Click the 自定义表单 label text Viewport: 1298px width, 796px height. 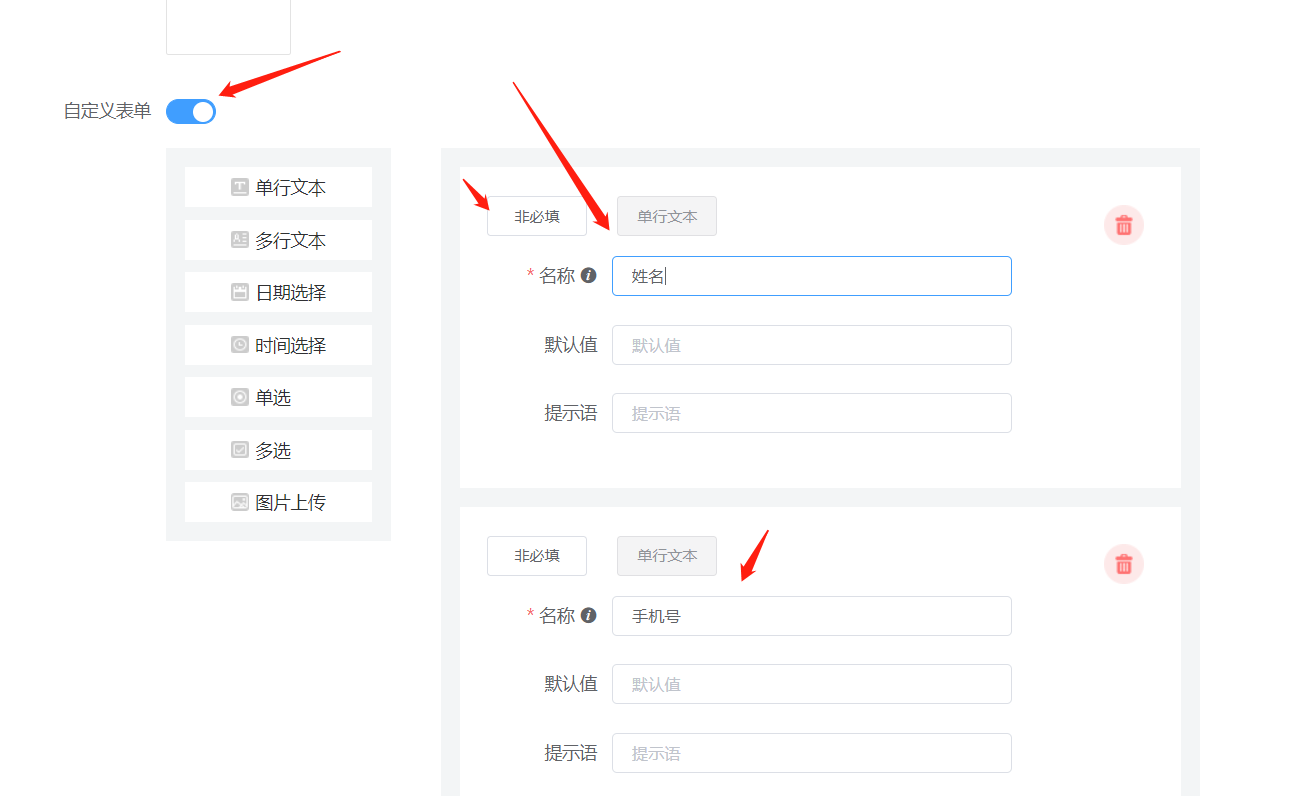108,111
